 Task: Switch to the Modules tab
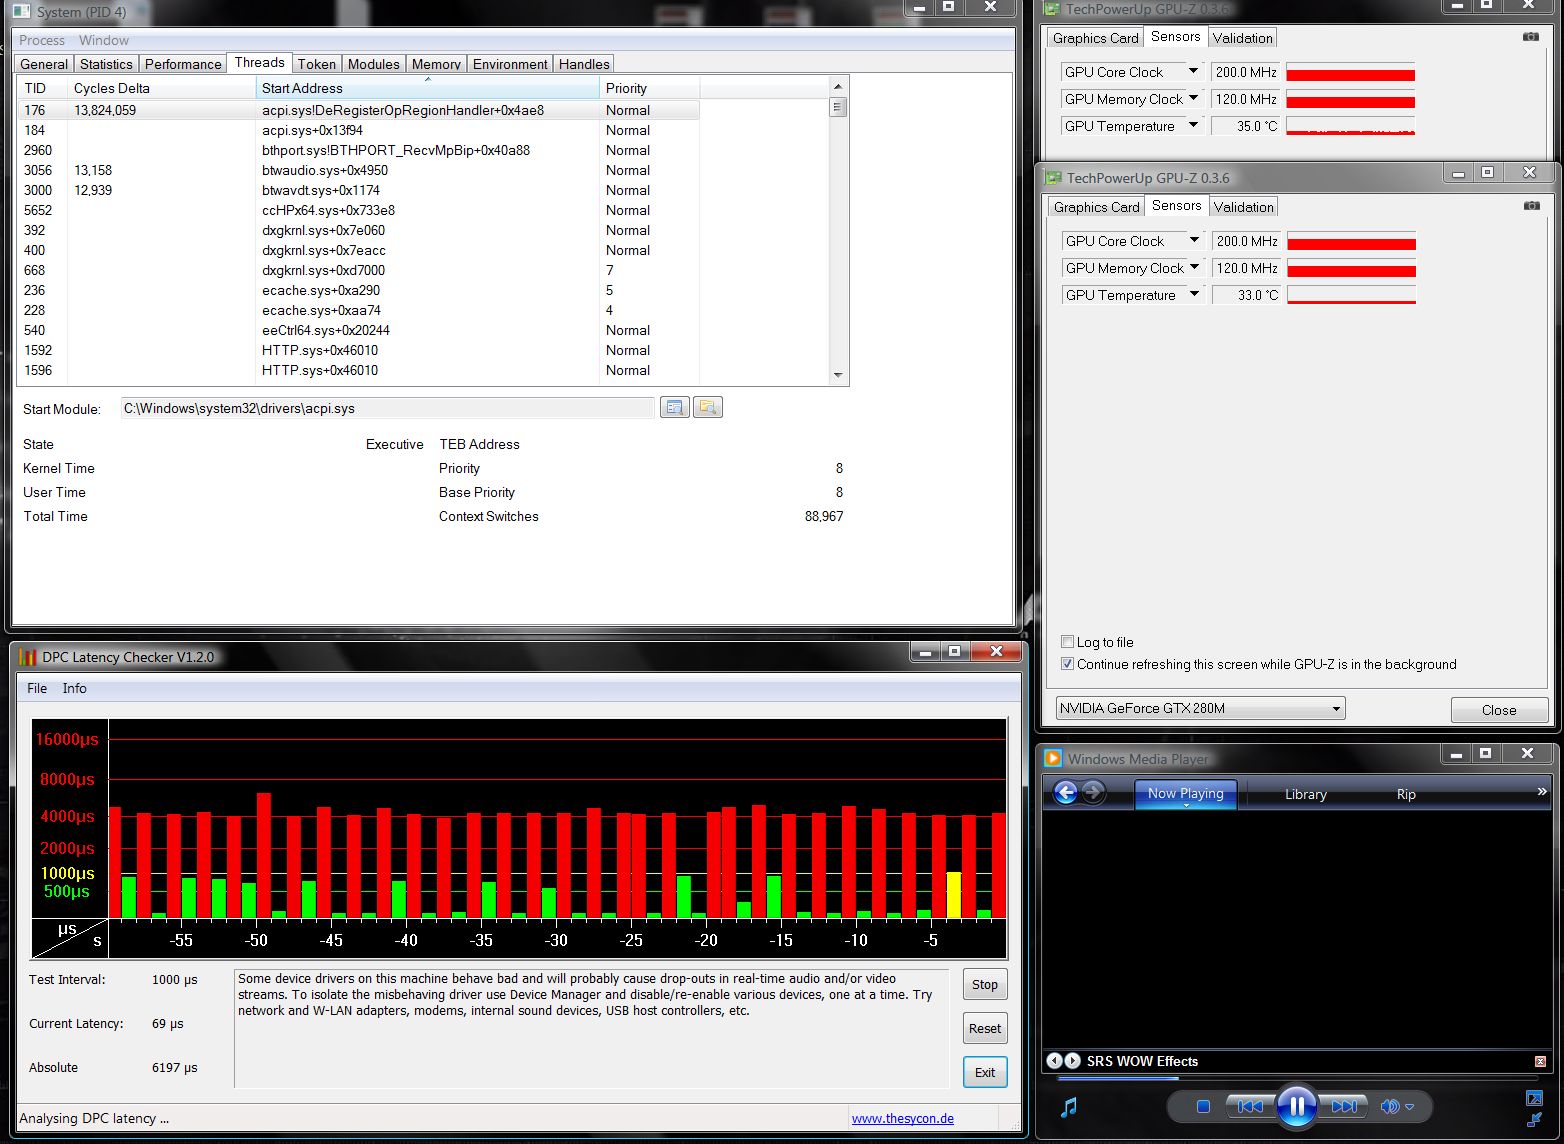(373, 64)
